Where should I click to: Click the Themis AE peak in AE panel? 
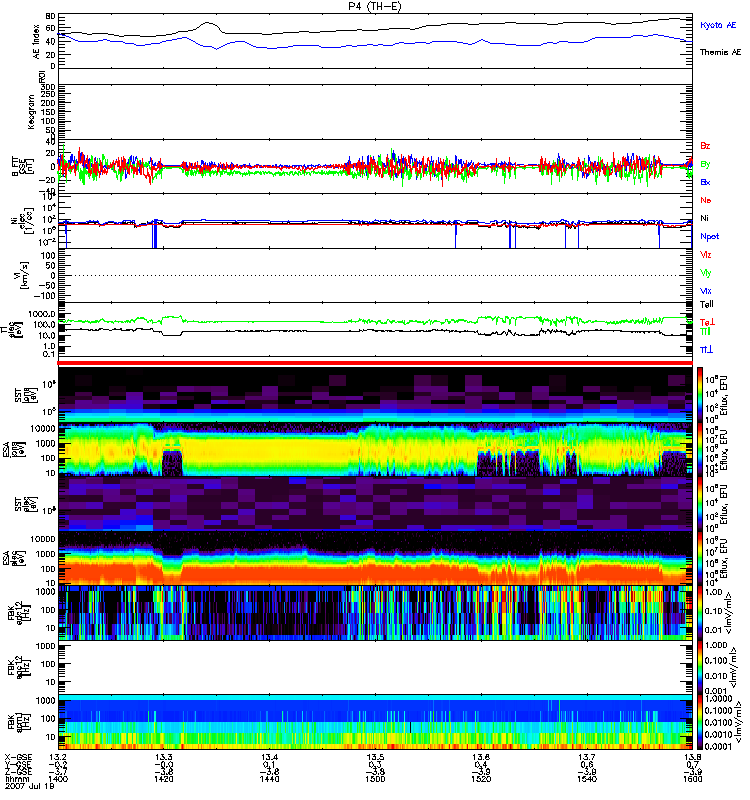207,22
